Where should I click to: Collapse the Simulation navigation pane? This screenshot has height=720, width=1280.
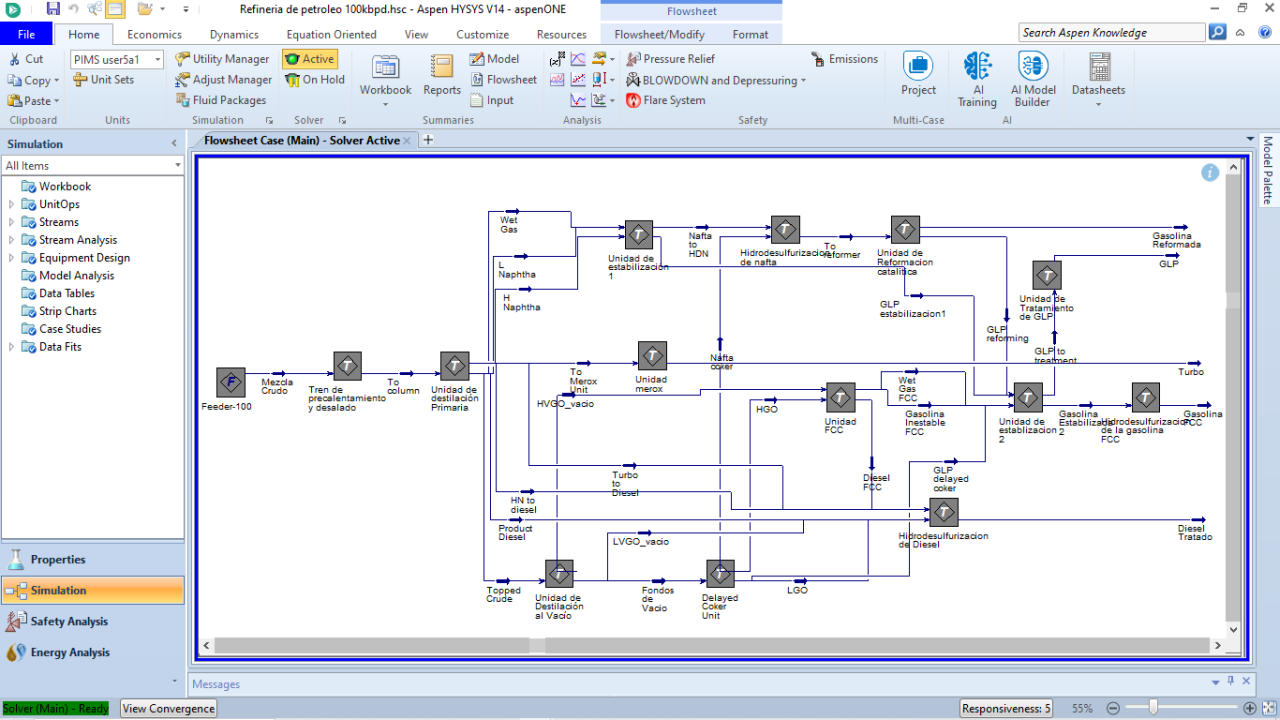[175, 144]
